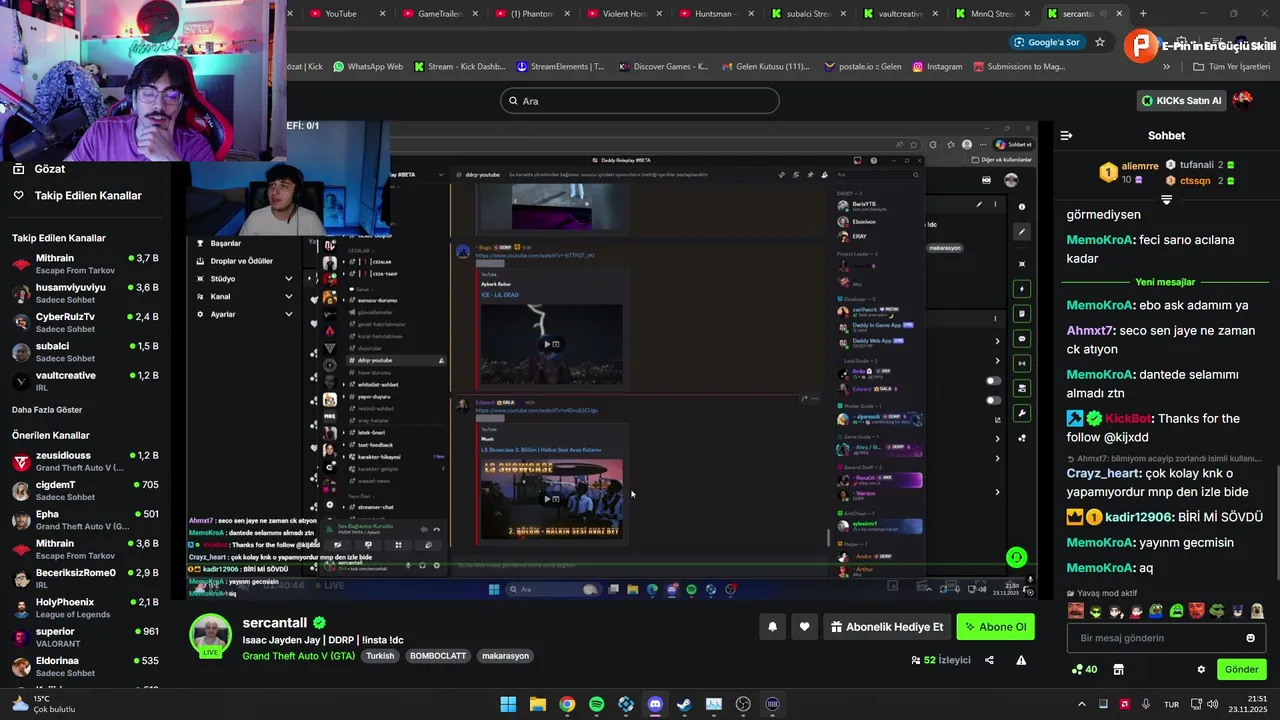
Task: Open zeusidiouss recommended channel
Action: (x=85, y=461)
